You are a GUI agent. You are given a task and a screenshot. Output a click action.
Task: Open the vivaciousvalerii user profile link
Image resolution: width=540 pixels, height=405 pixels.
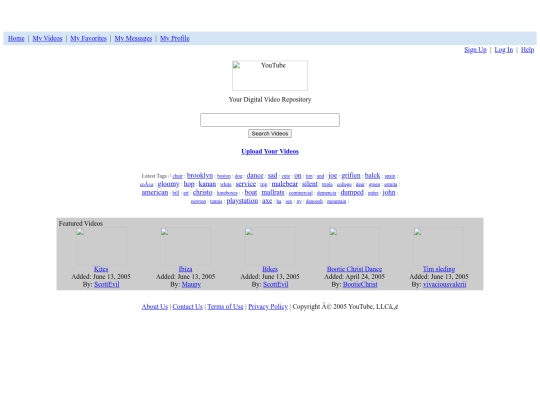[x=445, y=284]
